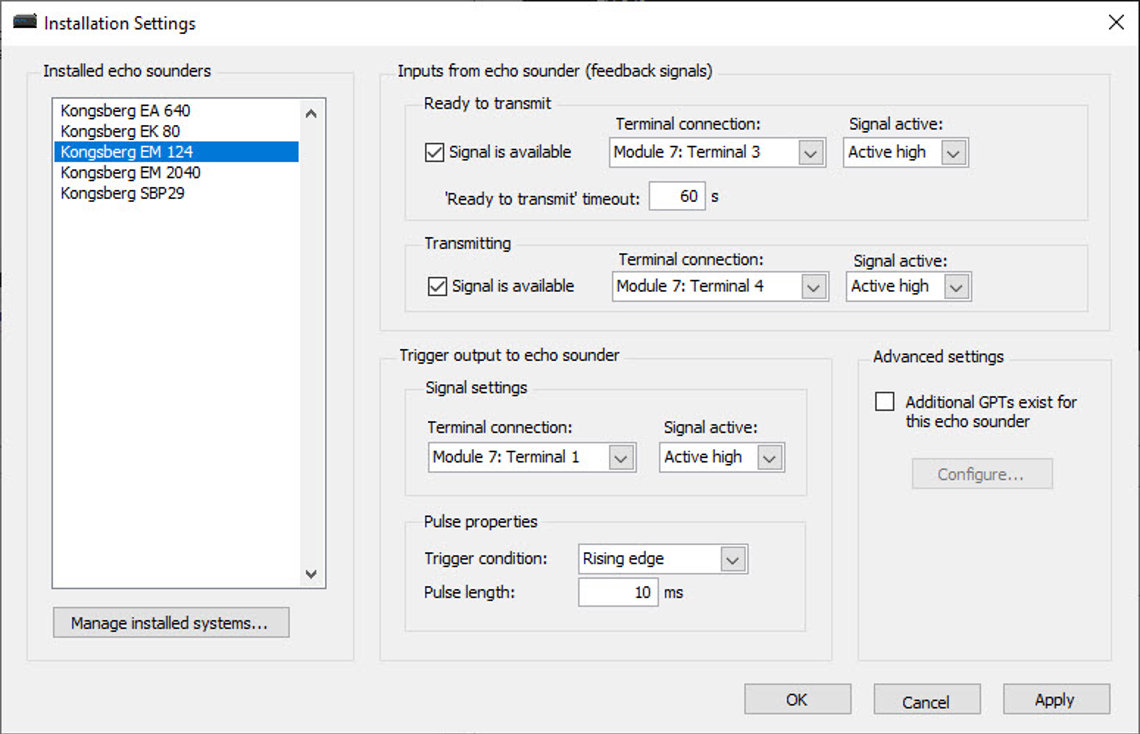Close the Installation Settings dialog

pos(1116,23)
